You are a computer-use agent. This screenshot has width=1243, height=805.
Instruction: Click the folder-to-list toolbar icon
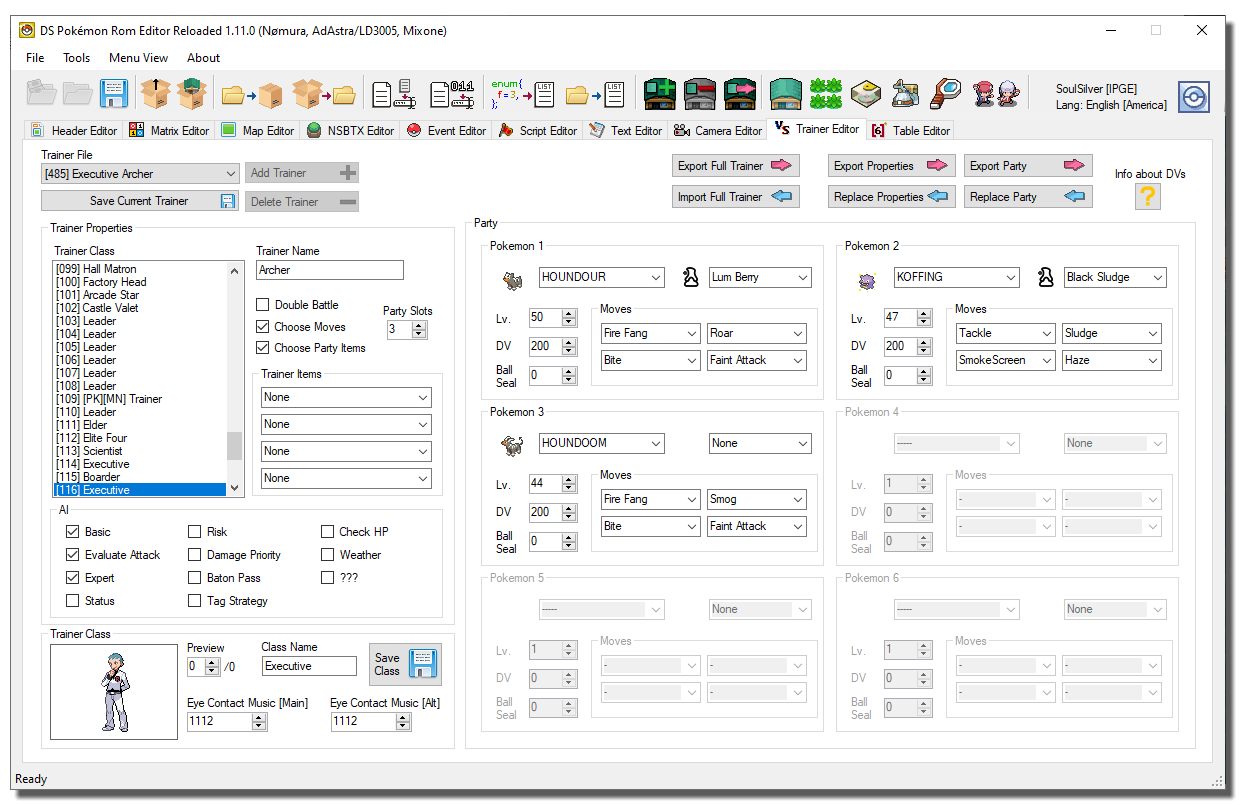coord(595,95)
